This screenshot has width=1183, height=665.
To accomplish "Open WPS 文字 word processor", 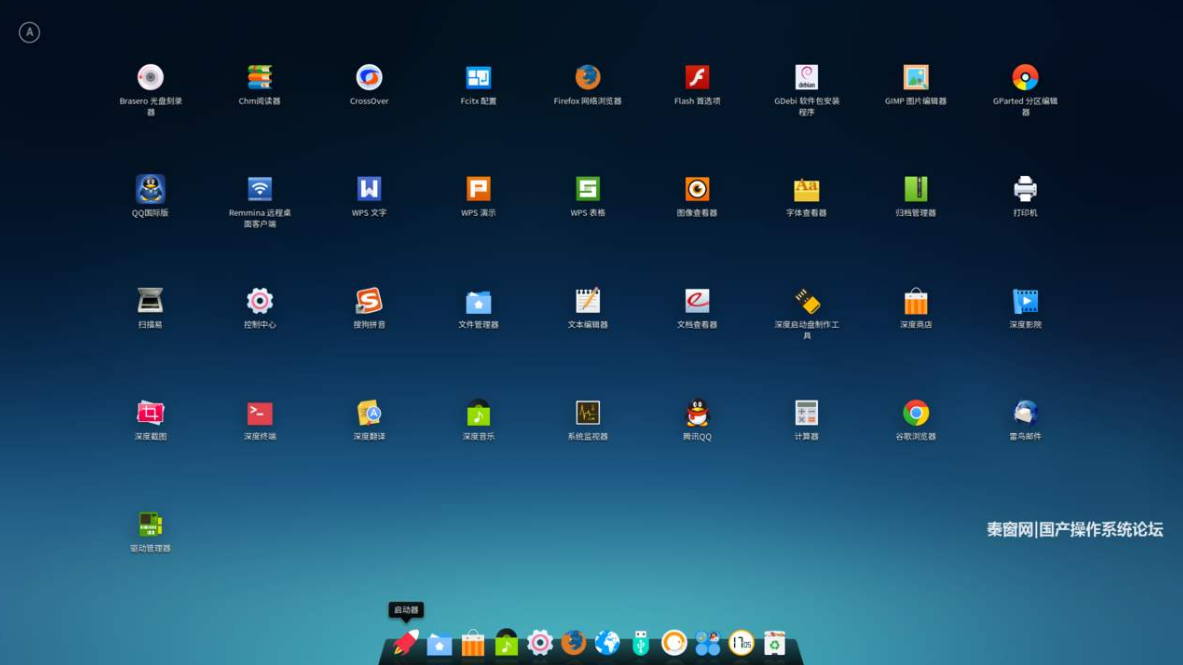I will coord(369,189).
